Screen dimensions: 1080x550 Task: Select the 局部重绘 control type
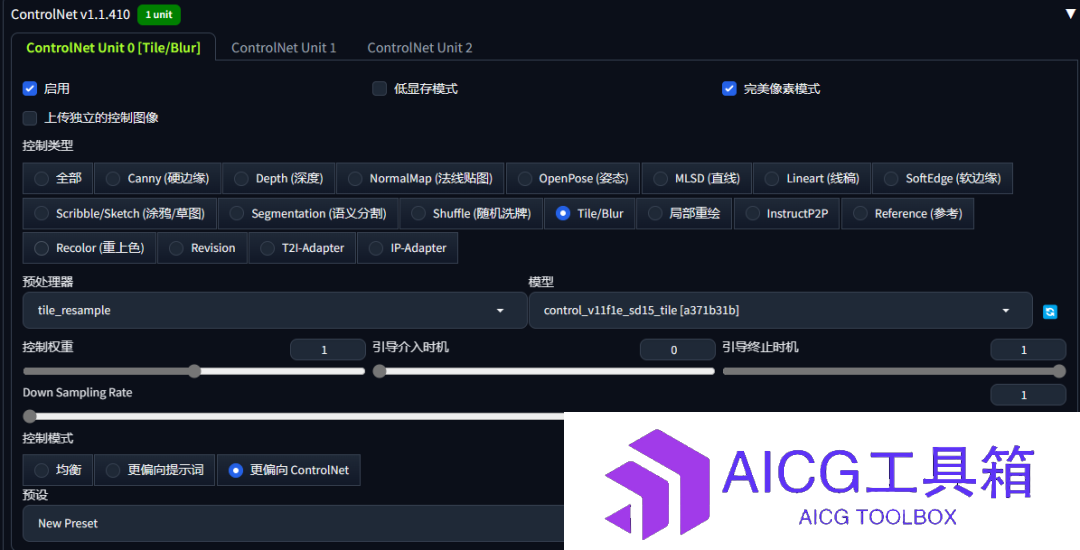684,213
